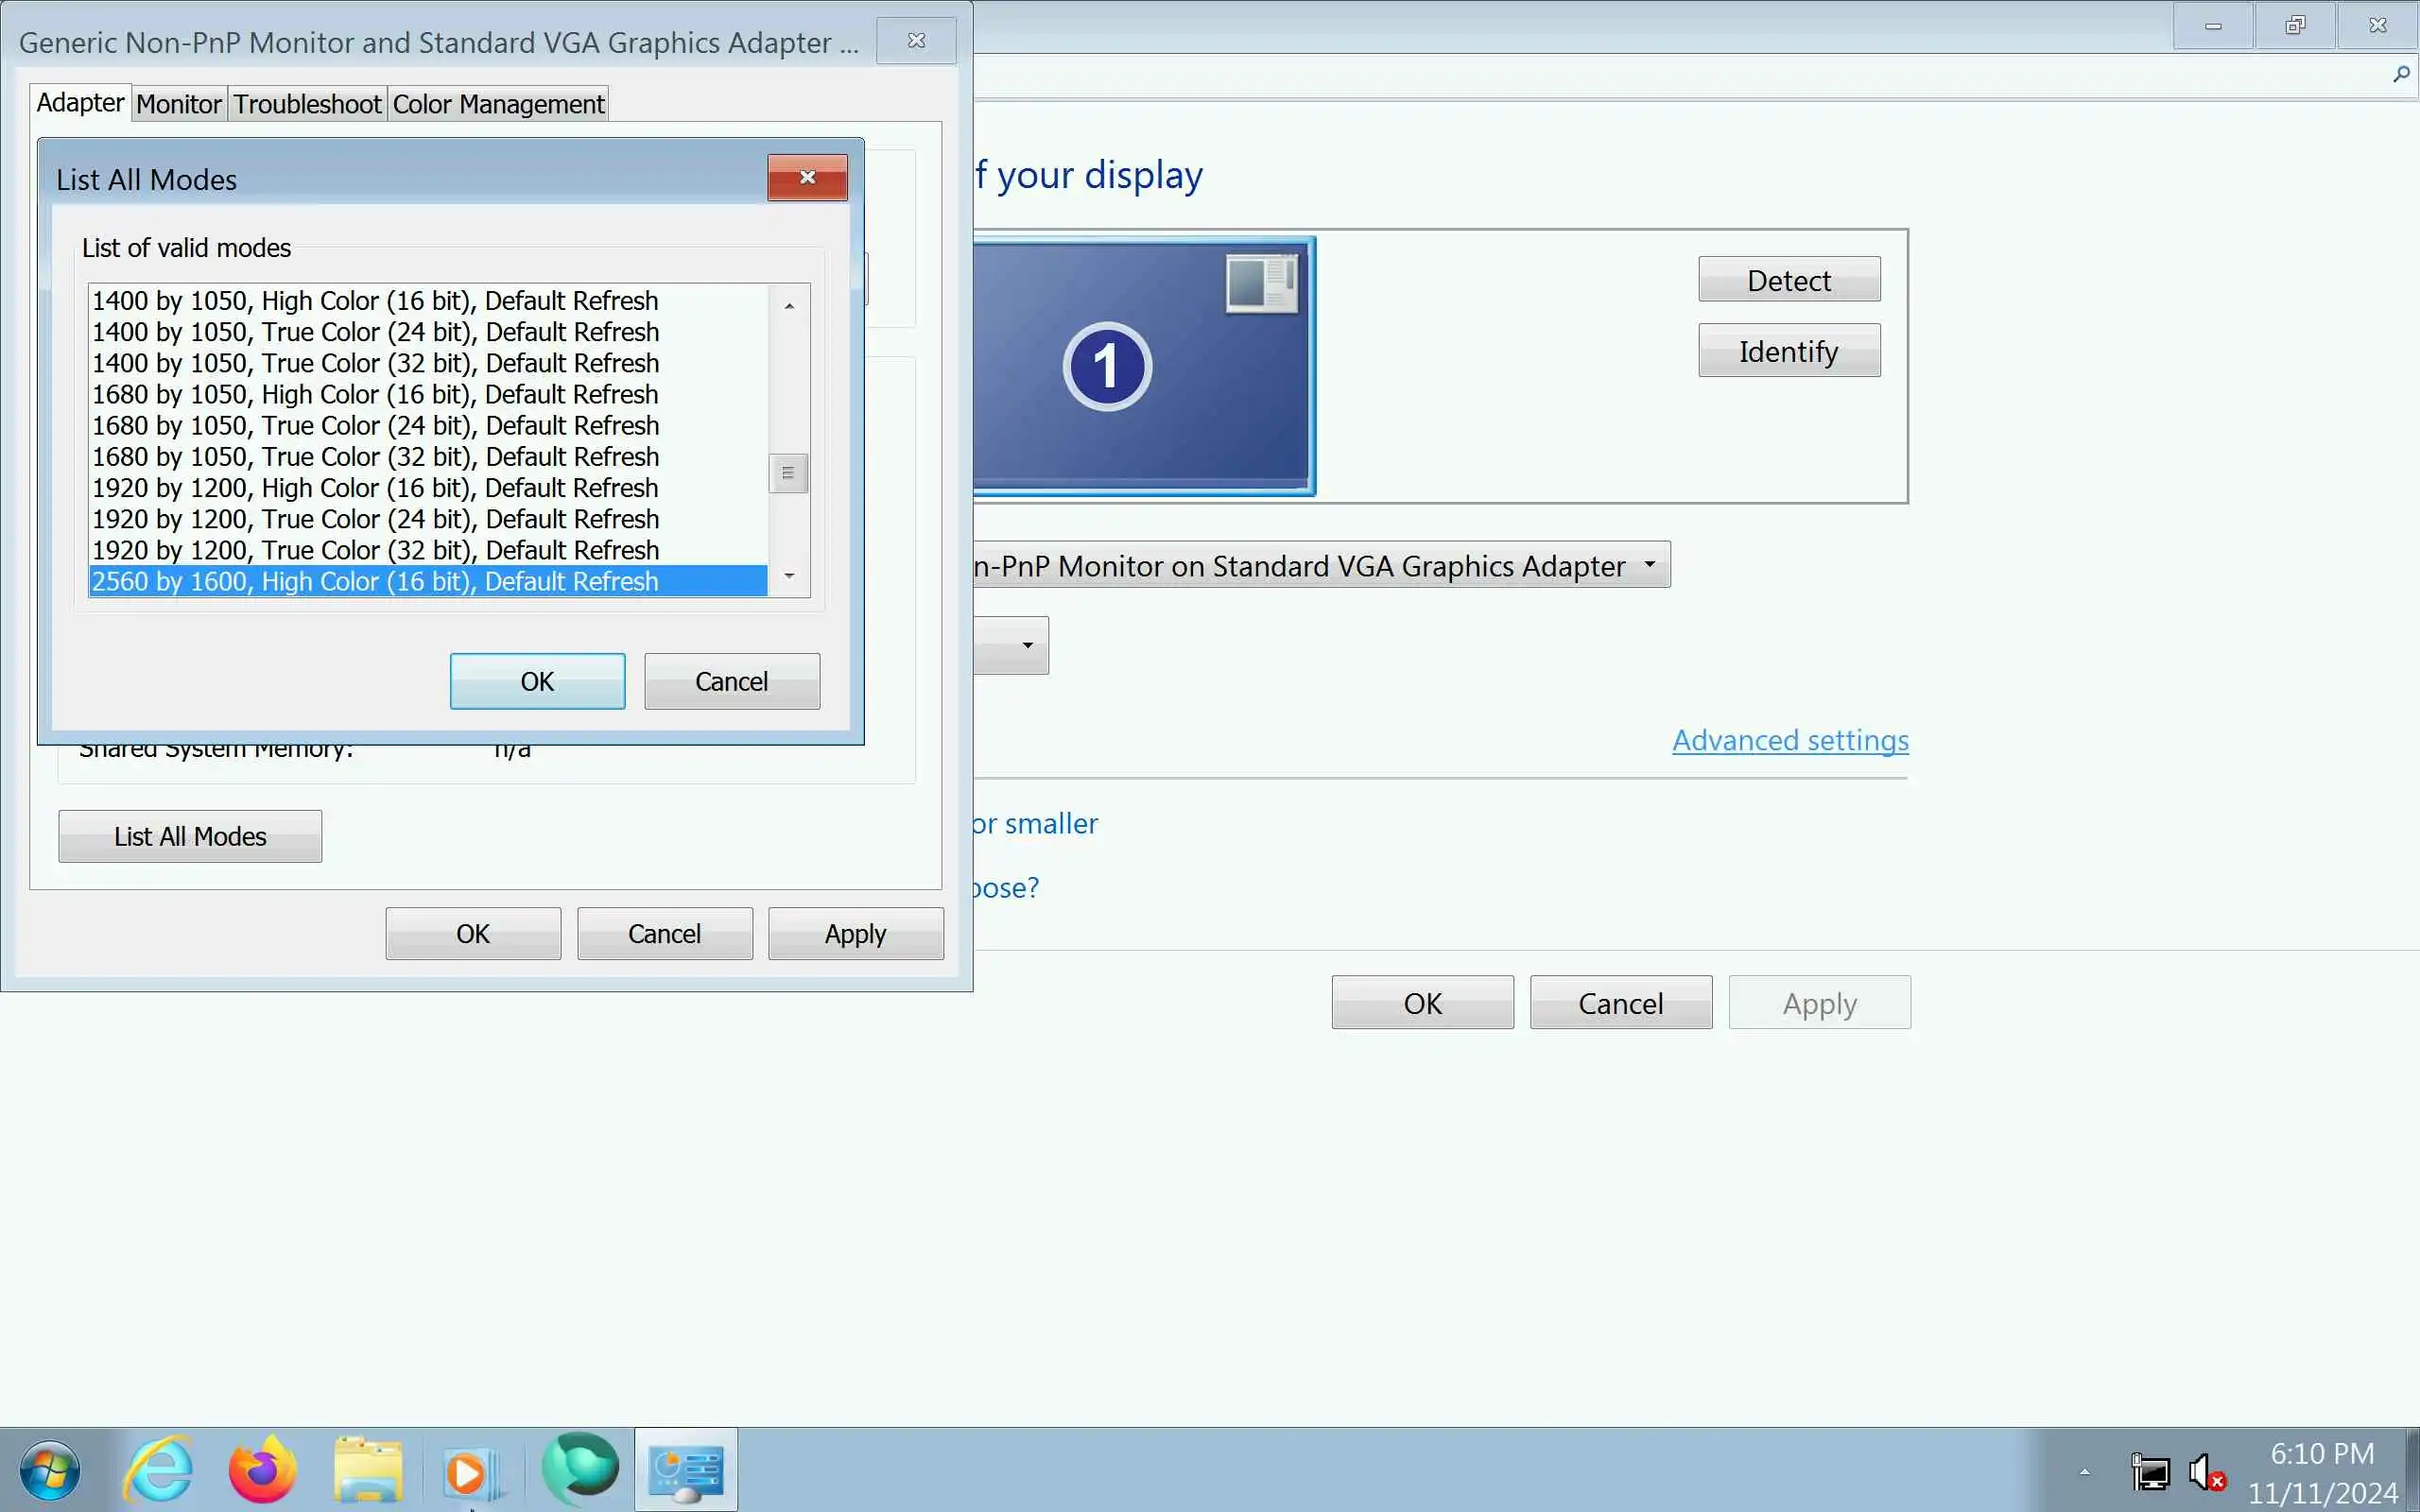Click the Start orb button
The image size is (2420, 1512).
tap(49, 1470)
